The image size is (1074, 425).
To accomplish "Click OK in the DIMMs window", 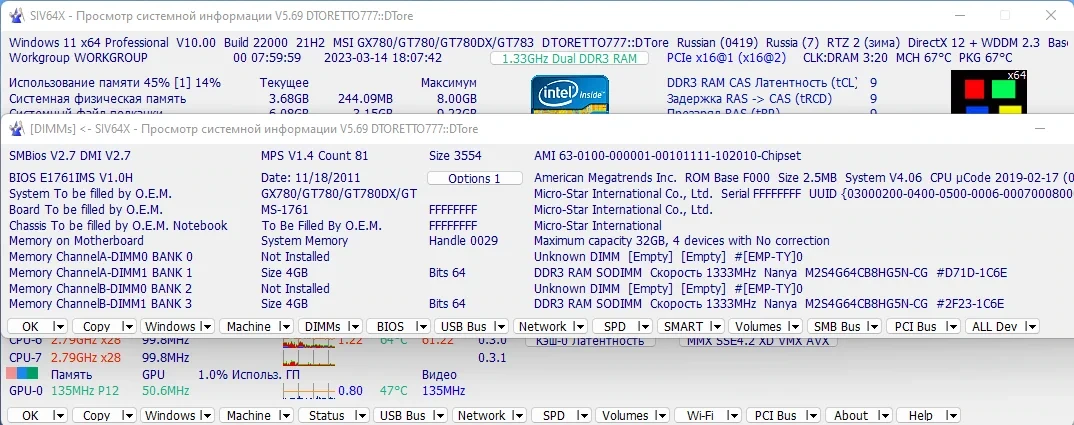I will [x=31, y=327].
